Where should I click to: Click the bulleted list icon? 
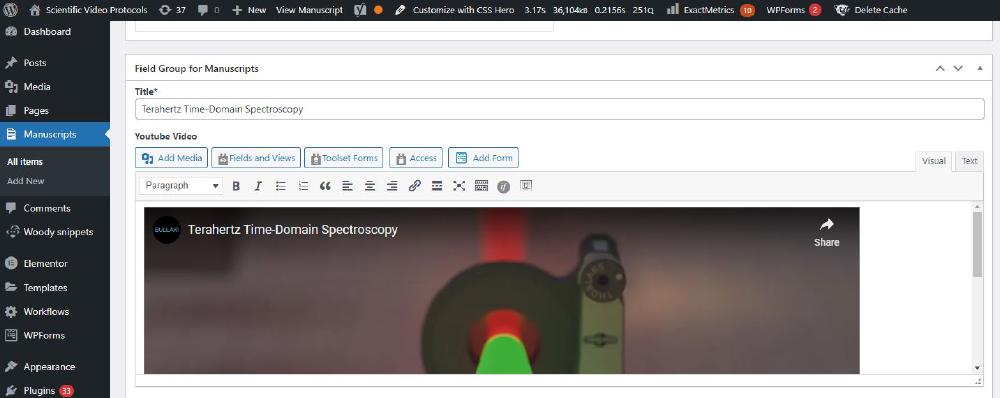(281, 186)
